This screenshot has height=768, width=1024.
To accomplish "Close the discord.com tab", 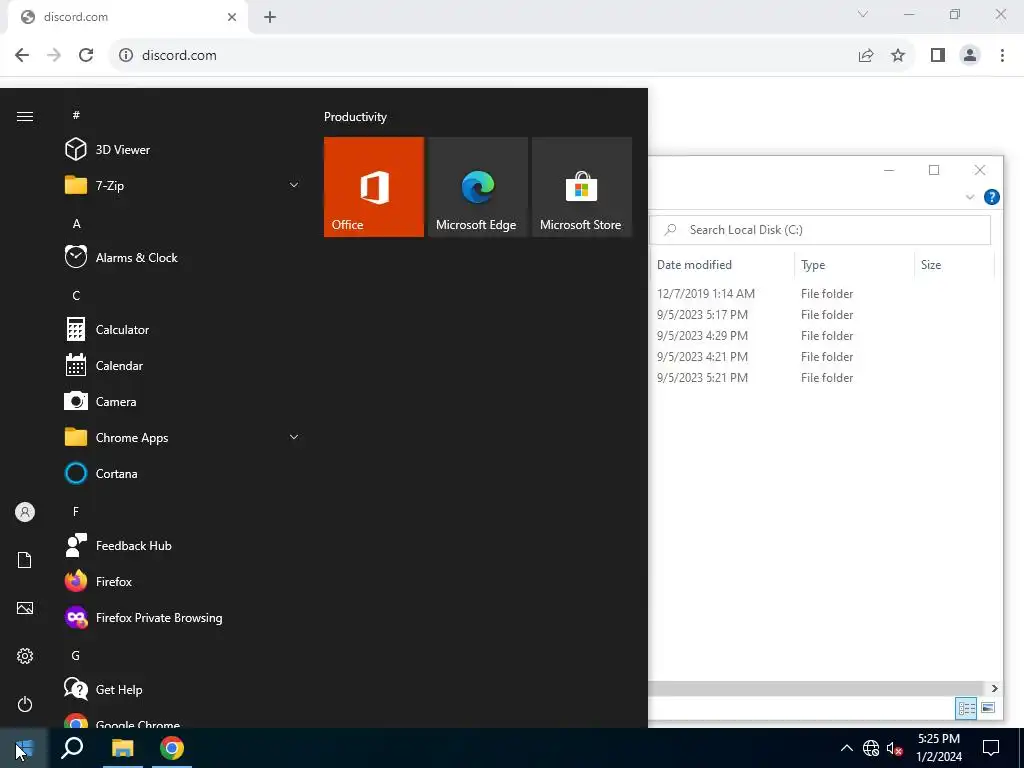I will (232, 17).
